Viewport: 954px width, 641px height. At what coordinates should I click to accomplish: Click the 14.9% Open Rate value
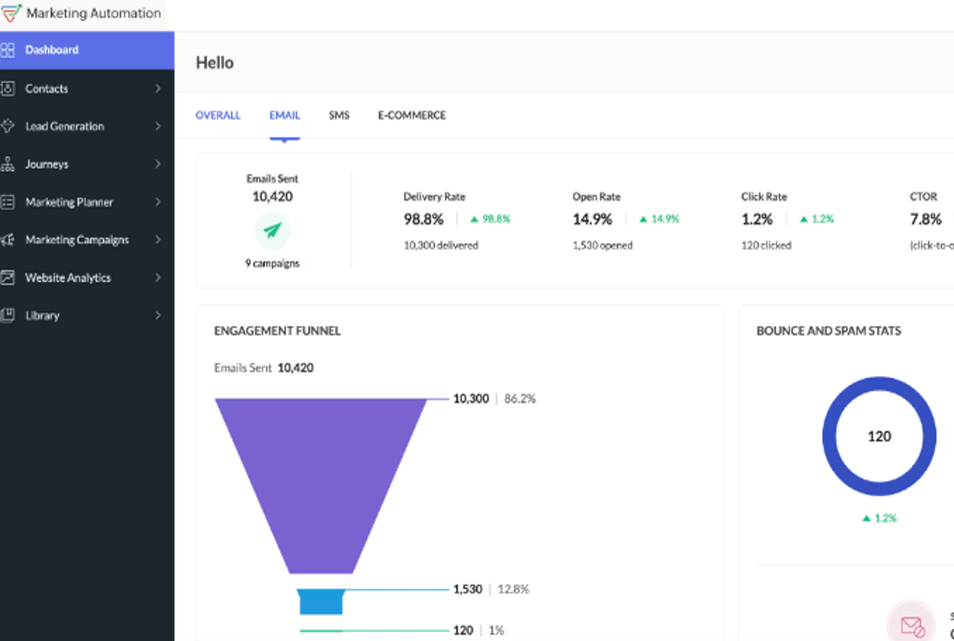pyautogui.click(x=592, y=219)
